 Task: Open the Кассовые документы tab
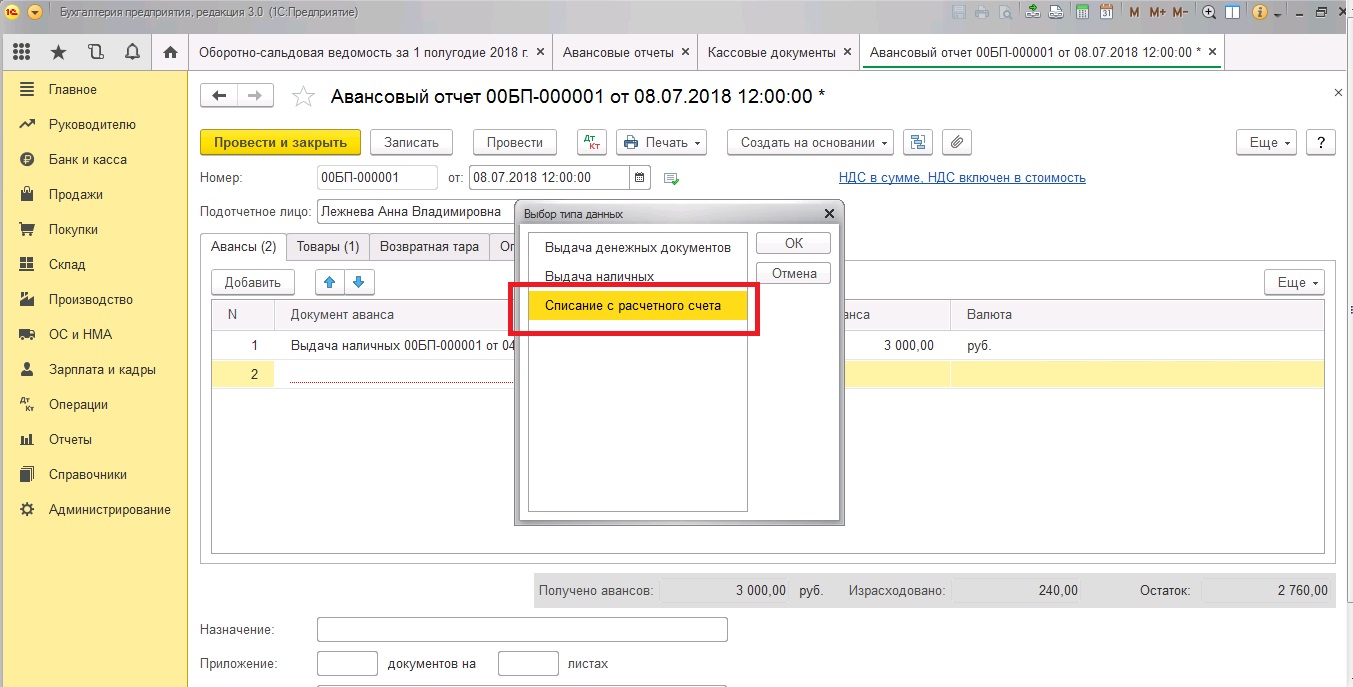778,52
